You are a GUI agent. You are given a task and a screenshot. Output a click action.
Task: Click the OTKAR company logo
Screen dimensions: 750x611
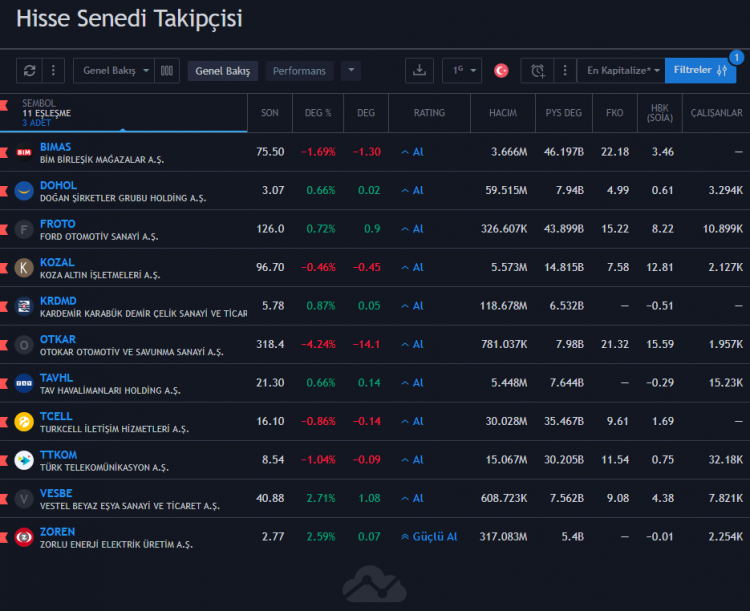point(24,345)
